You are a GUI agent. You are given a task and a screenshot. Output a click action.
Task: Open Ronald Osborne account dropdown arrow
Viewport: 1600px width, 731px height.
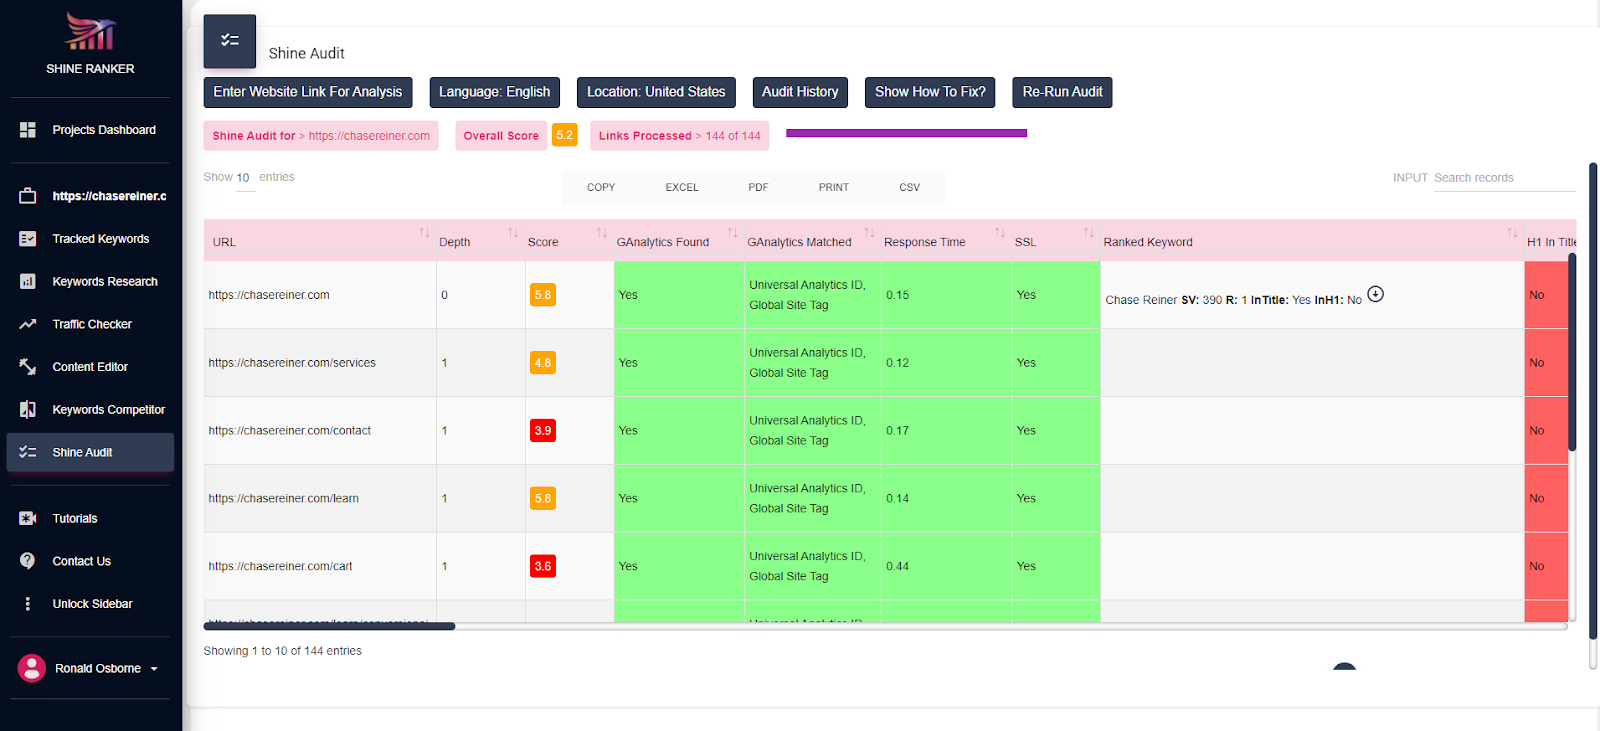pyautogui.click(x=154, y=669)
